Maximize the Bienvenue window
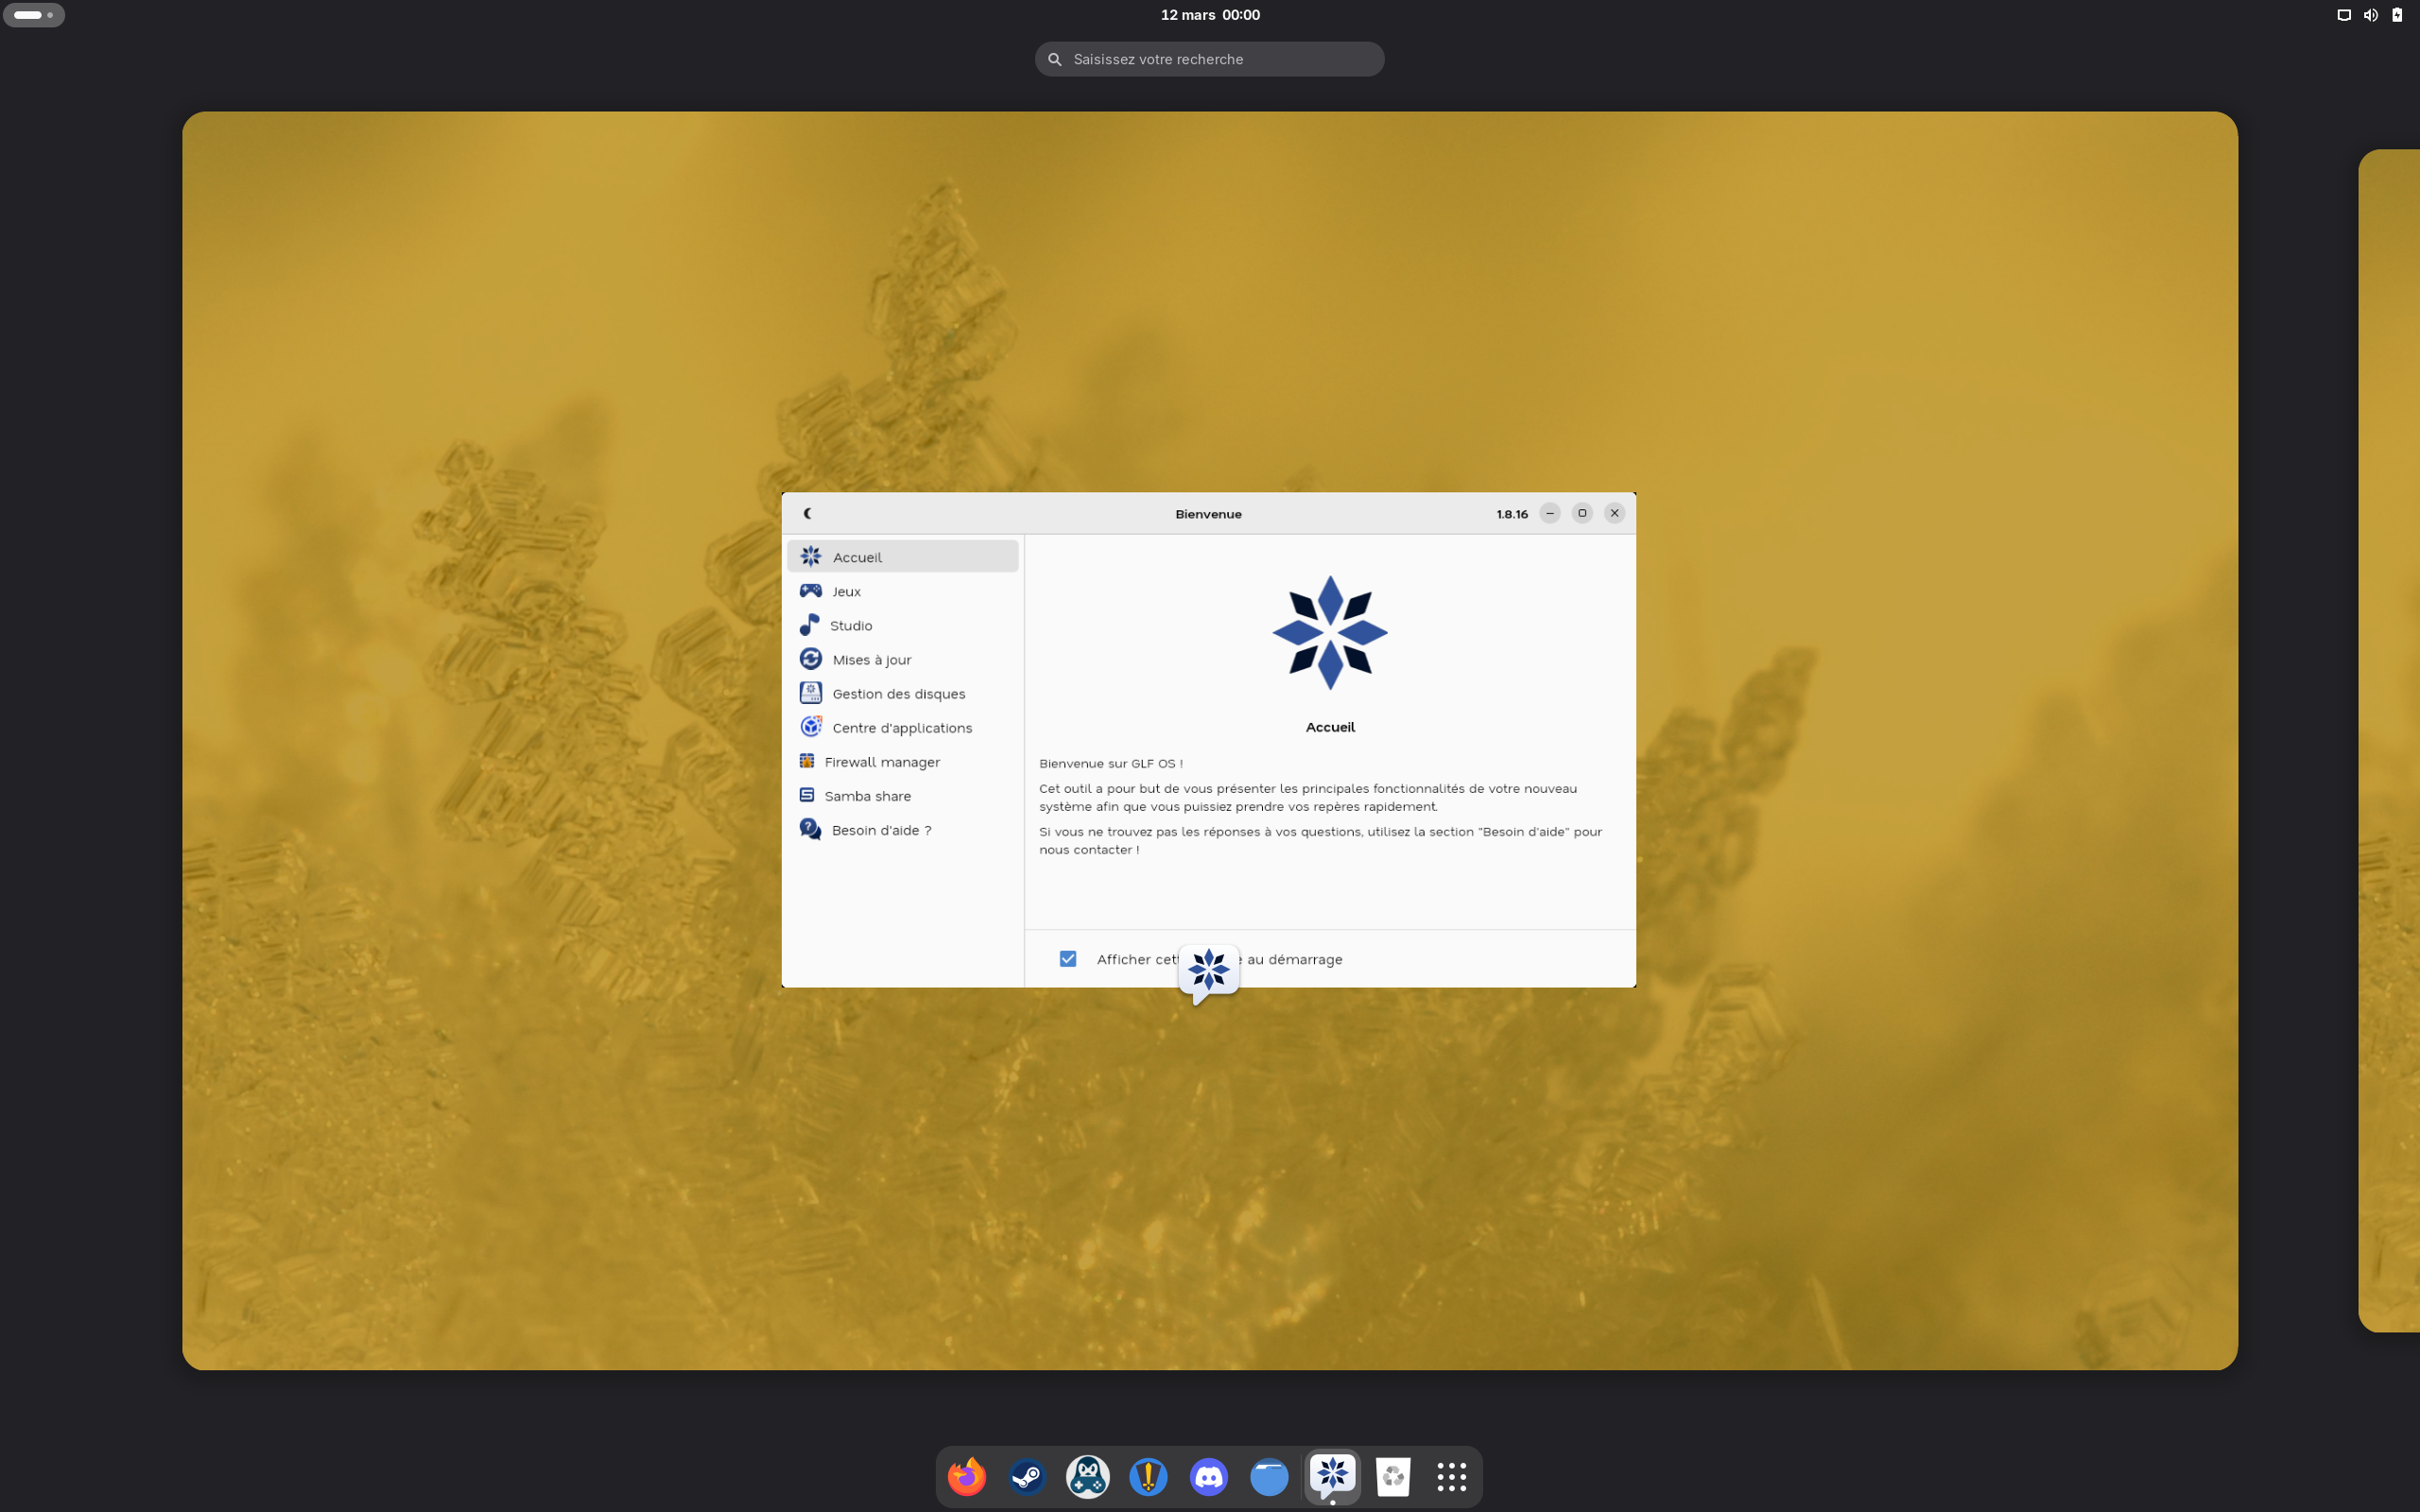 click(x=1581, y=513)
